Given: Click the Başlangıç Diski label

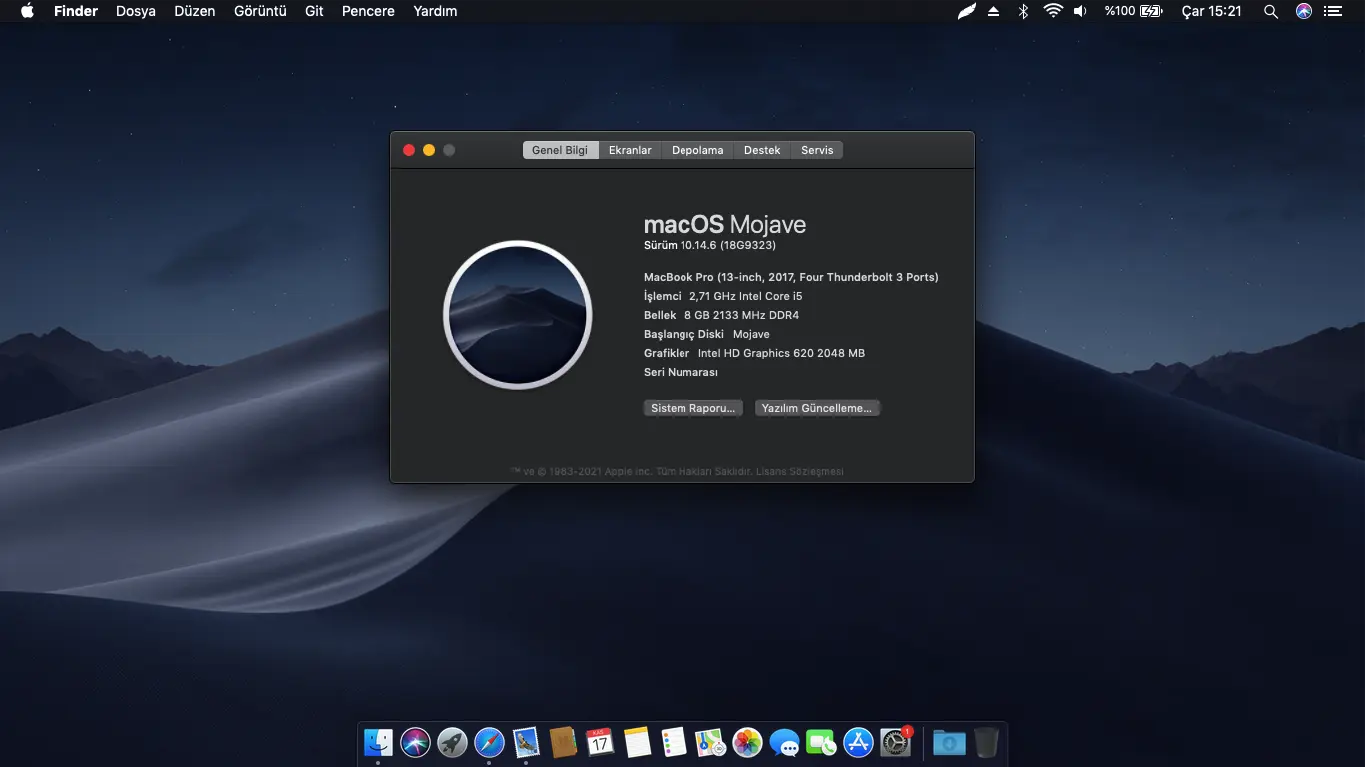Looking at the screenshot, I should [684, 334].
